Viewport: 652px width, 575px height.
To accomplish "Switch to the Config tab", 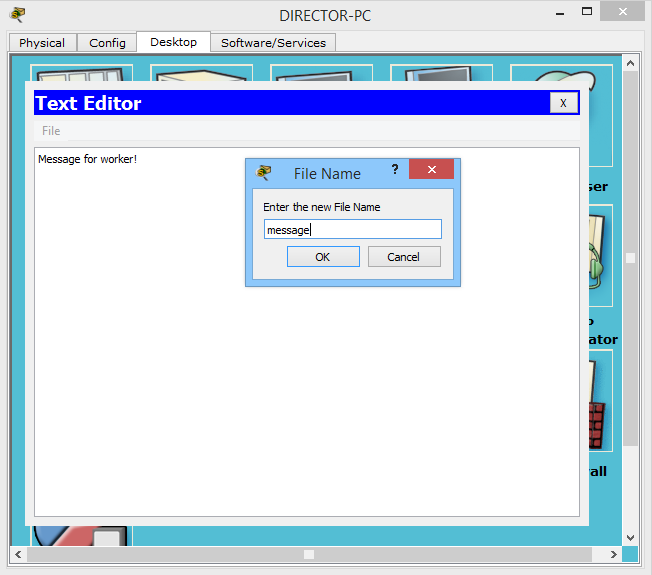I will pos(107,43).
